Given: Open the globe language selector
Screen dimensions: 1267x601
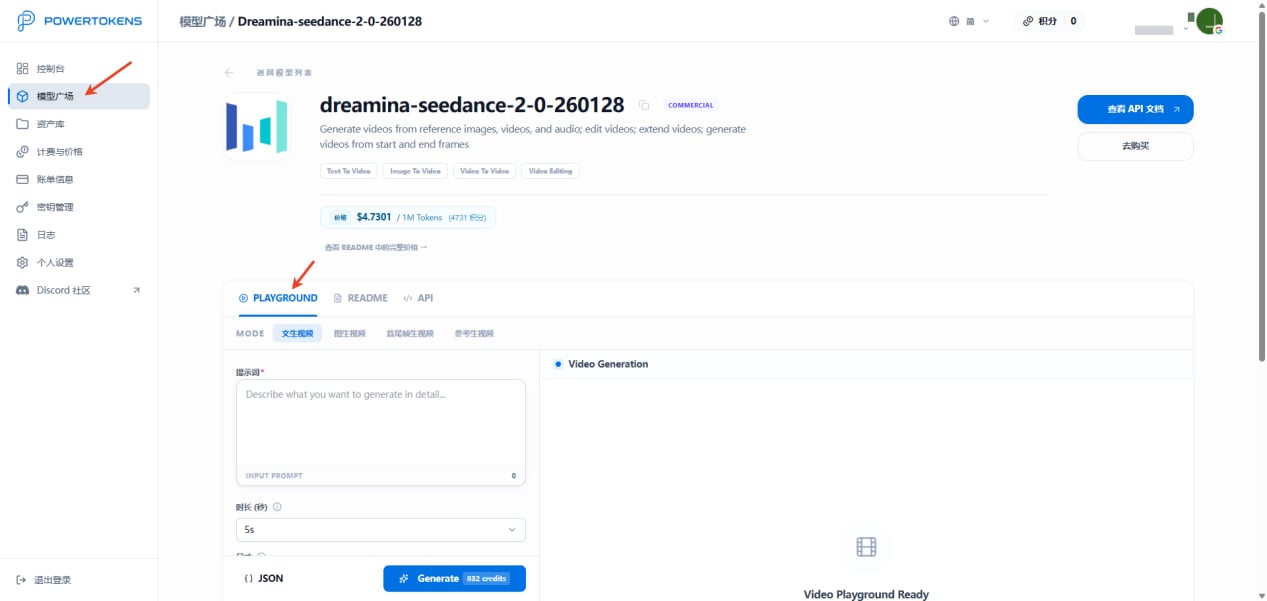Looking at the screenshot, I should point(968,21).
